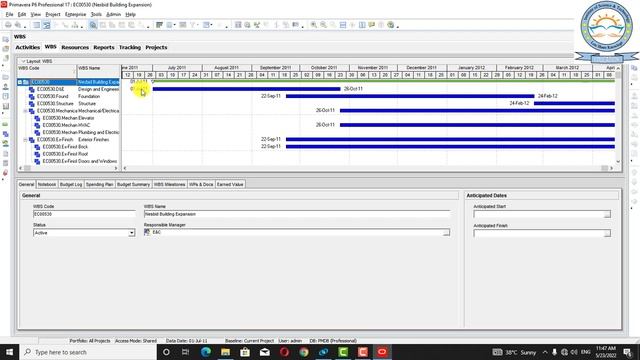Open the Admin menu
640x360 pixels.
click(113, 14)
